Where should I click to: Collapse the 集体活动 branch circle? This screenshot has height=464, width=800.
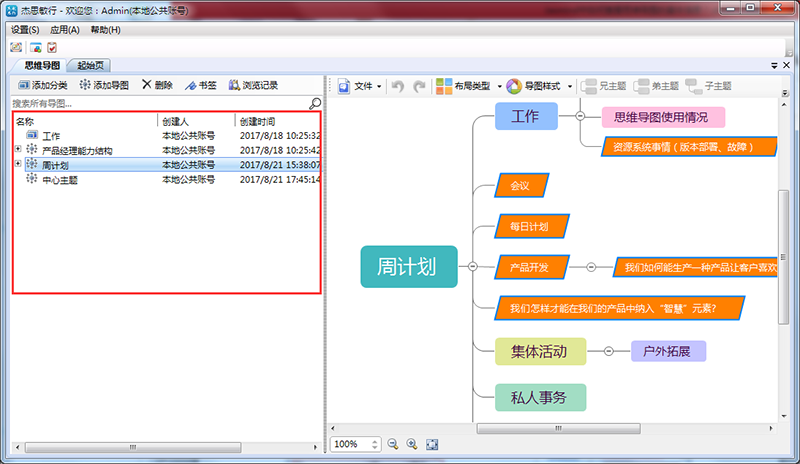pos(609,351)
